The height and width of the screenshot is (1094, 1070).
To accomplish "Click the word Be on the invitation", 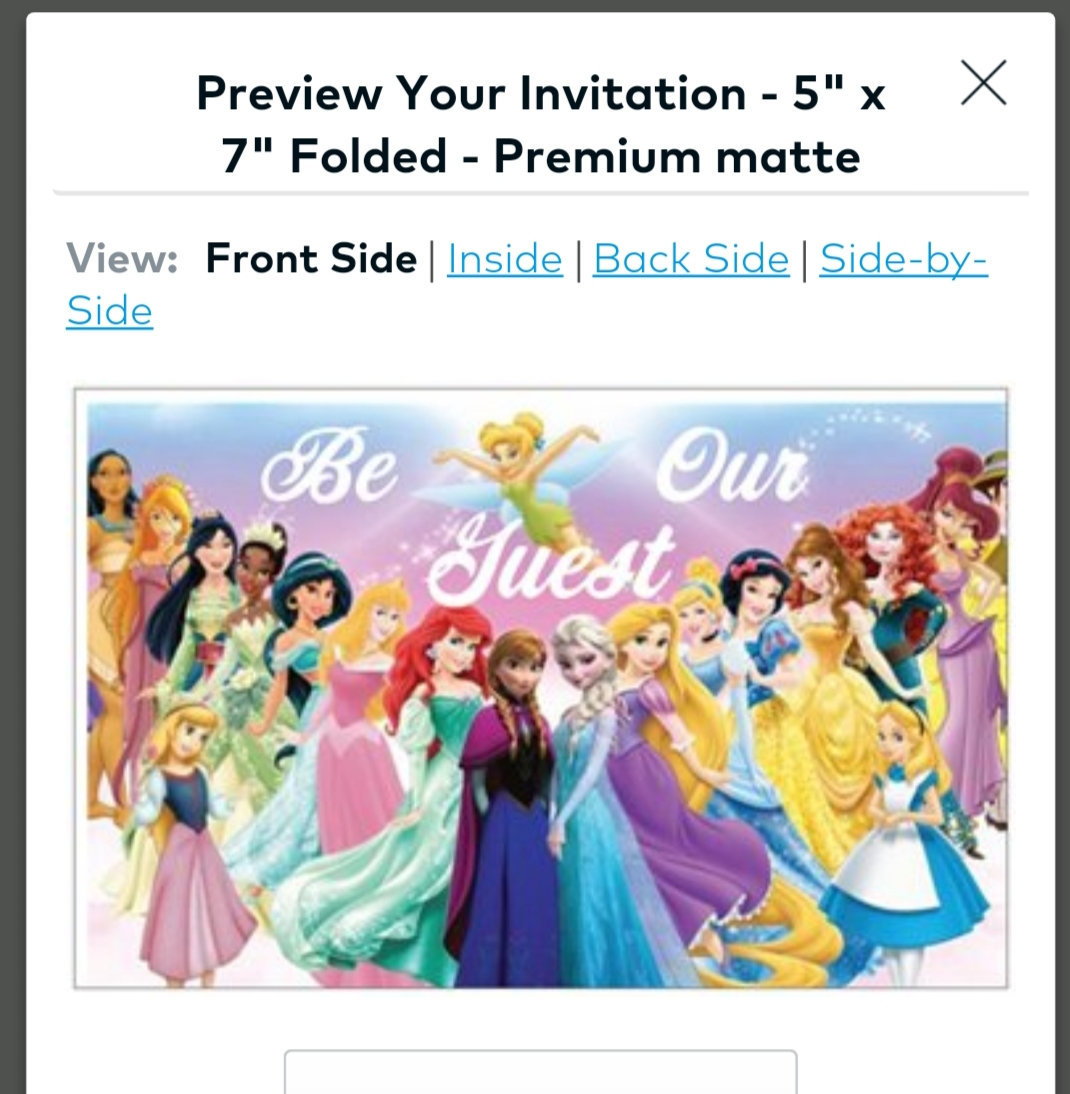I will point(329,466).
